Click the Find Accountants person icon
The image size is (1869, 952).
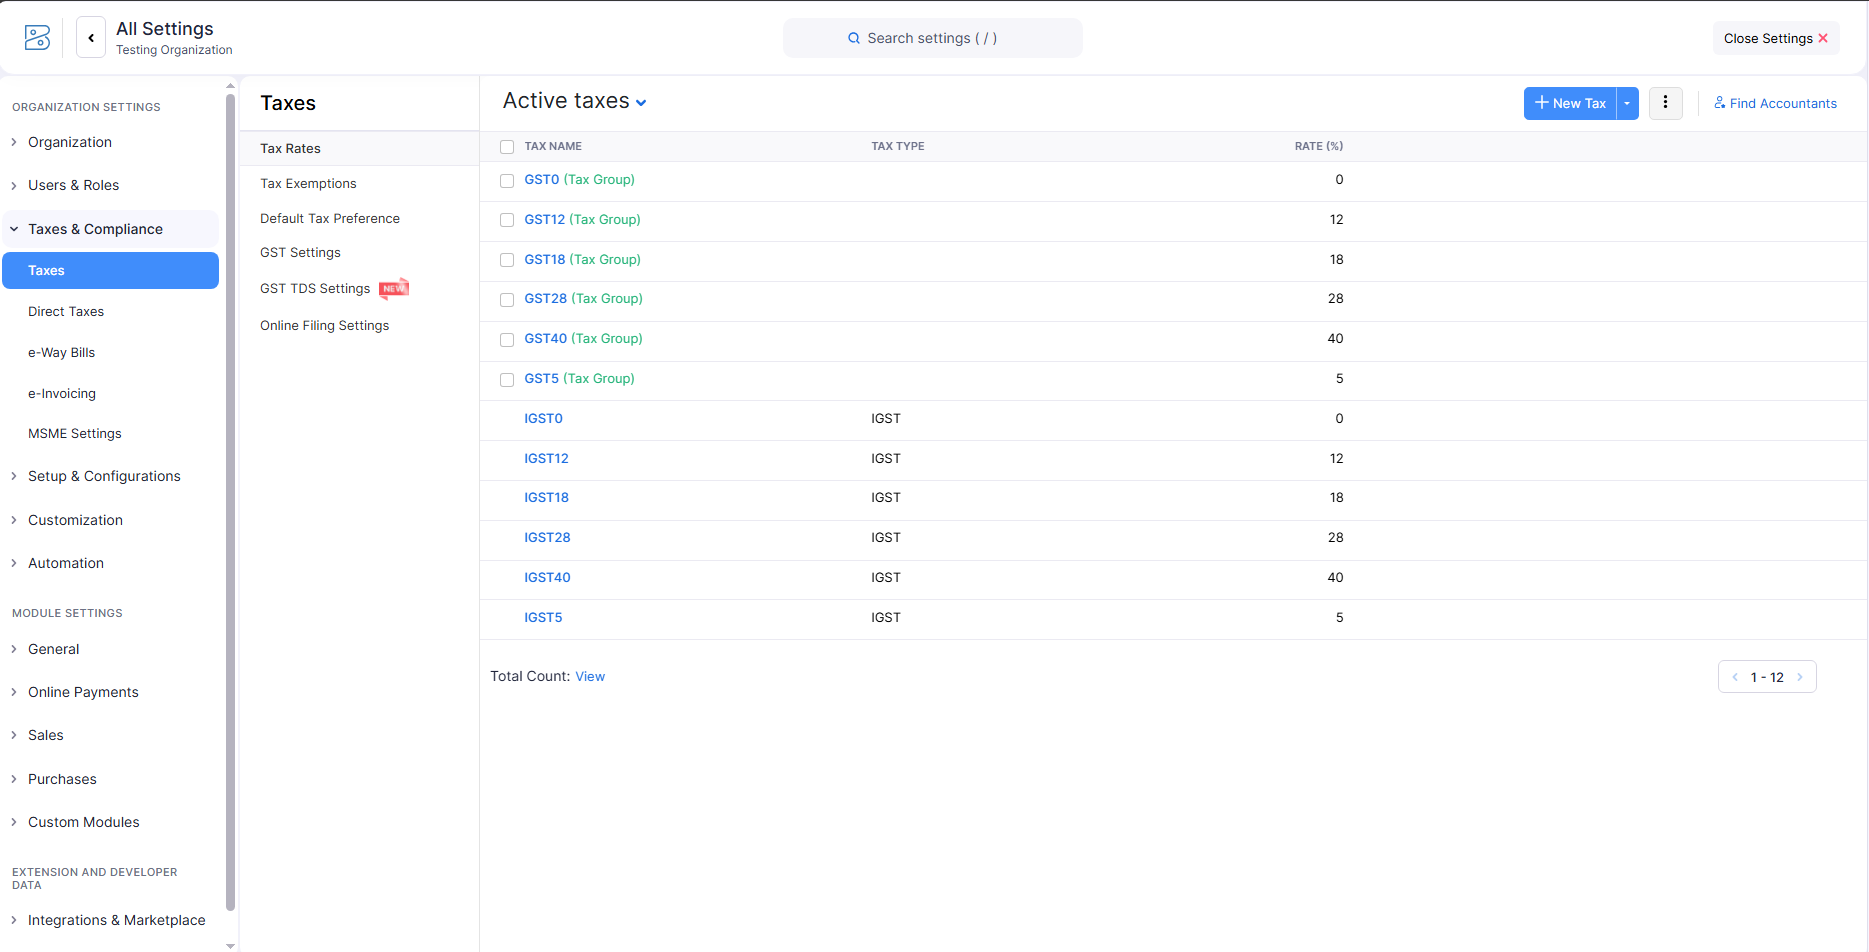click(x=1719, y=103)
